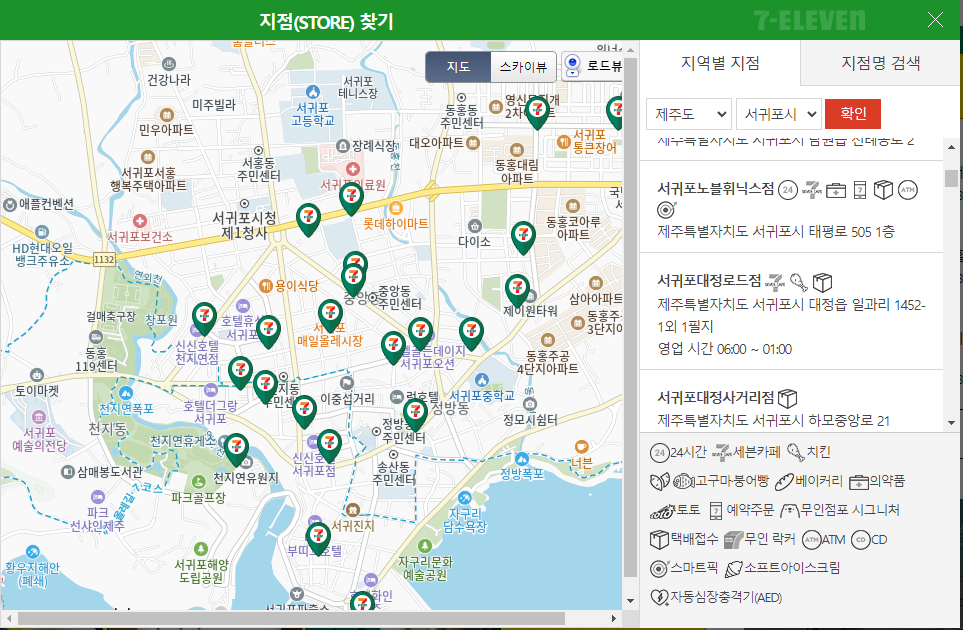963x630 pixels.
Task: Click the 정방폭포 map label
Action: tap(522, 474)
